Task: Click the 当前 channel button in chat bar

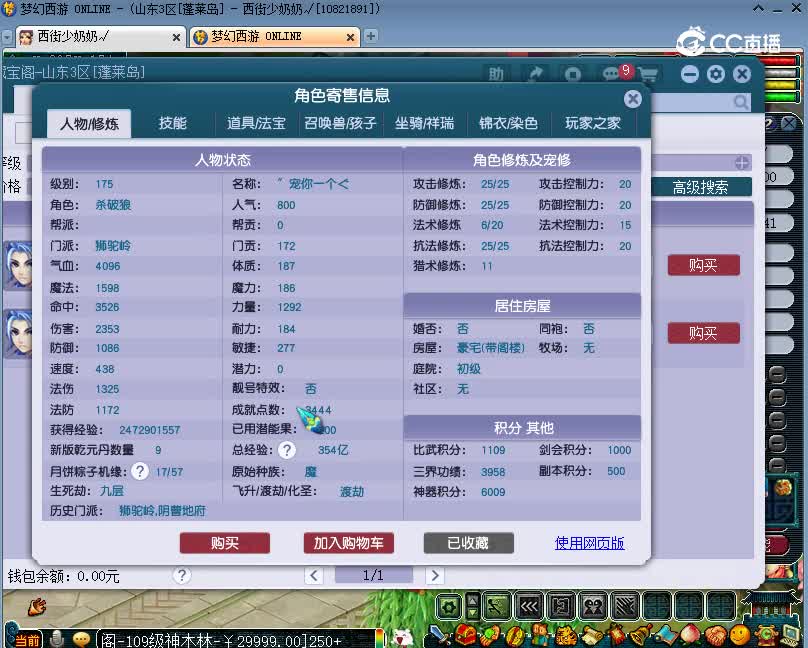Action: tap(27, 640)
